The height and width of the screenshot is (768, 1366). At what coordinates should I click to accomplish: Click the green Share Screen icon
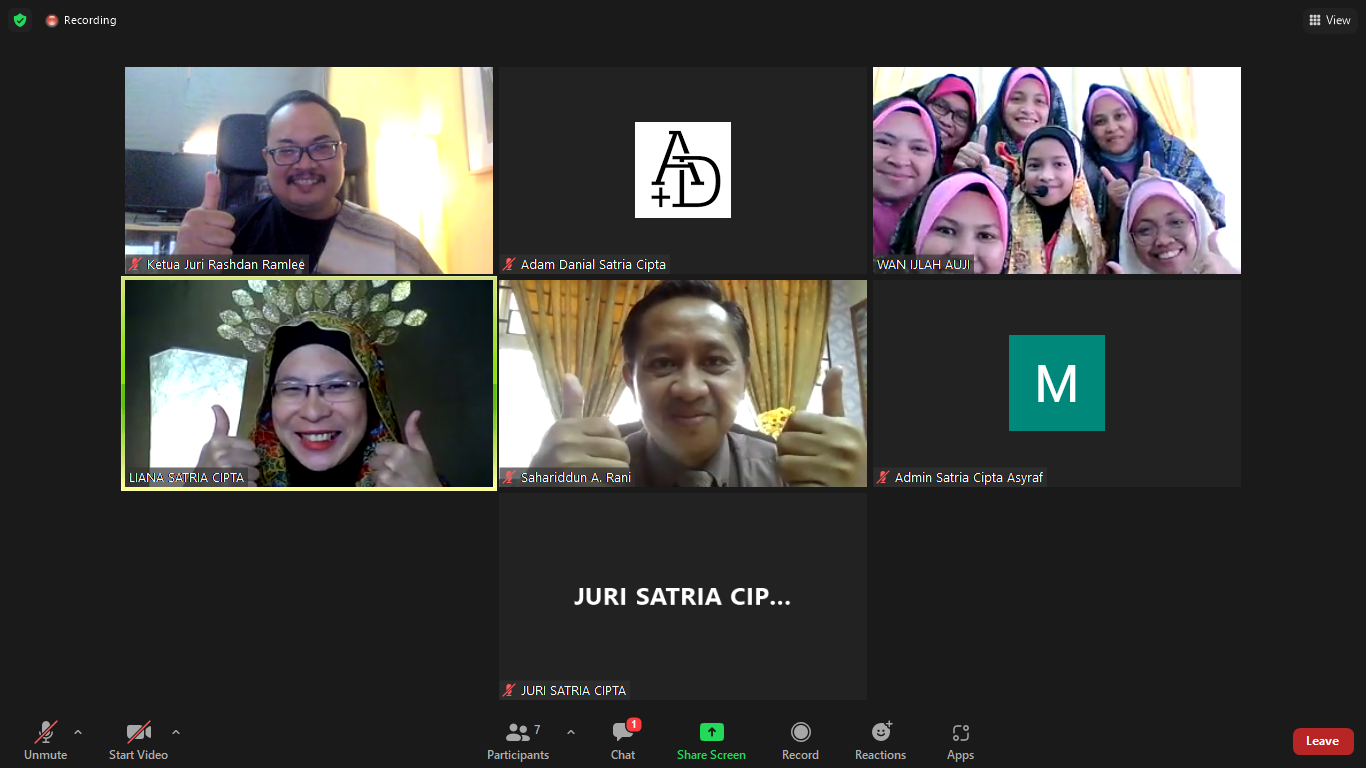tap(711, 732)
